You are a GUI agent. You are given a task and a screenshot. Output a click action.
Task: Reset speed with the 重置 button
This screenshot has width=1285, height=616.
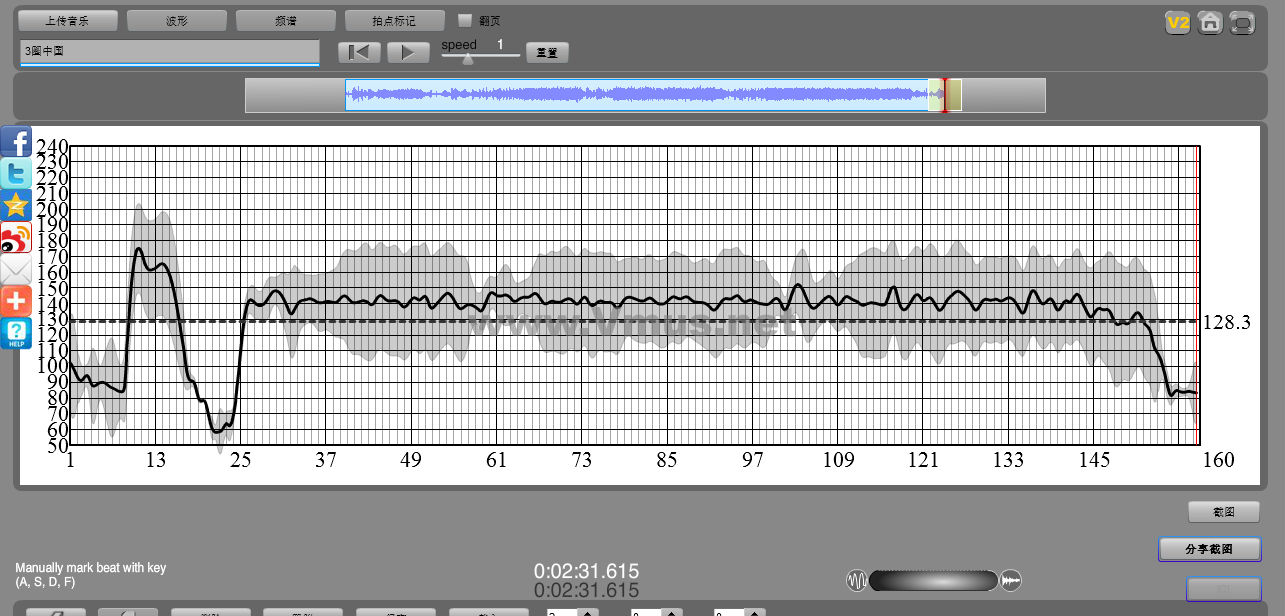(547, 52)
